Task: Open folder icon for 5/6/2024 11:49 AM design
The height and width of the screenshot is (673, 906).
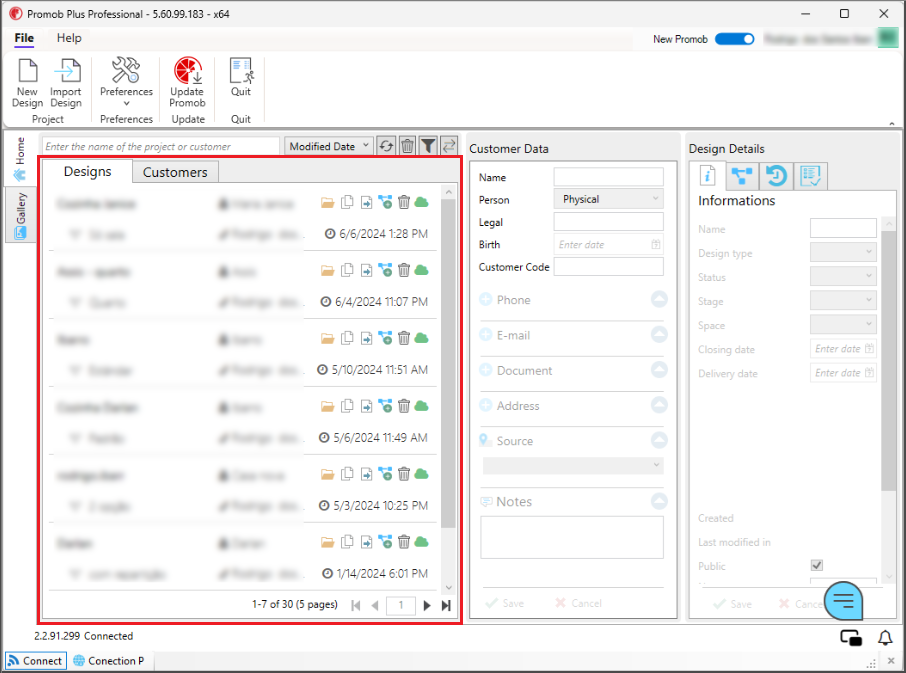Action: click(328, 407)
